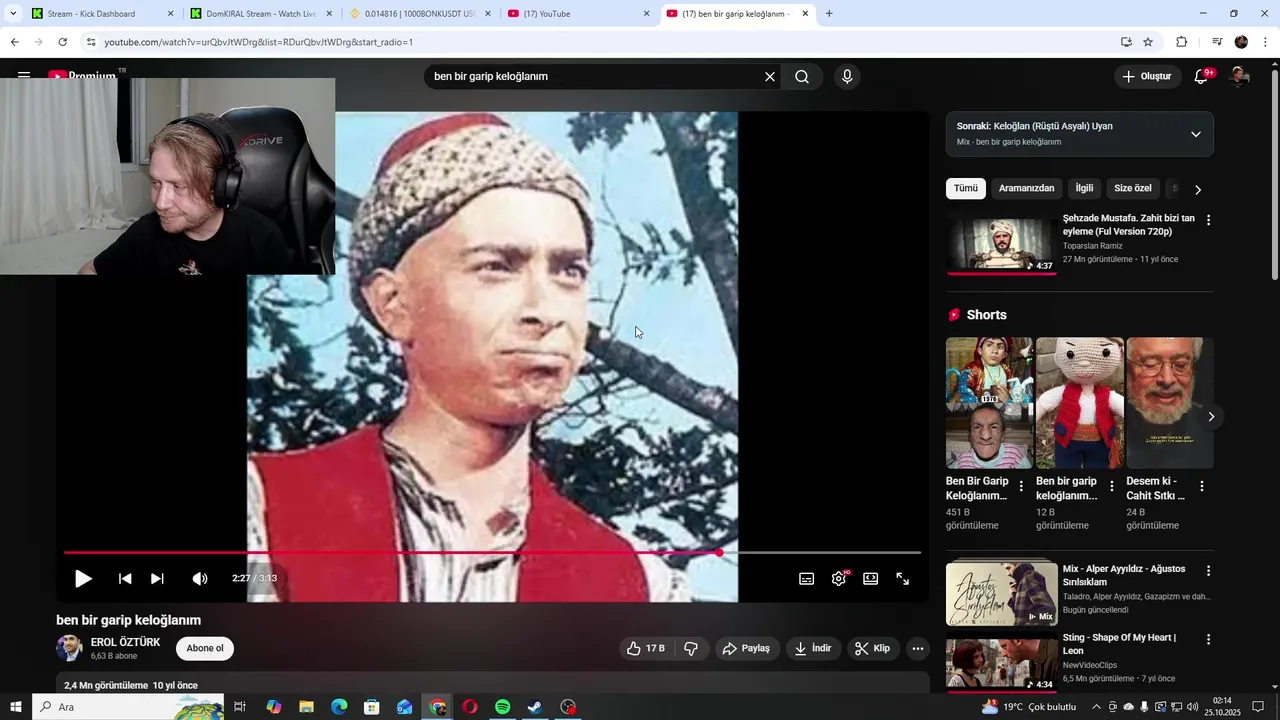Go back in browser history
The image size is (1280, 720).
[x=14, y=42]
